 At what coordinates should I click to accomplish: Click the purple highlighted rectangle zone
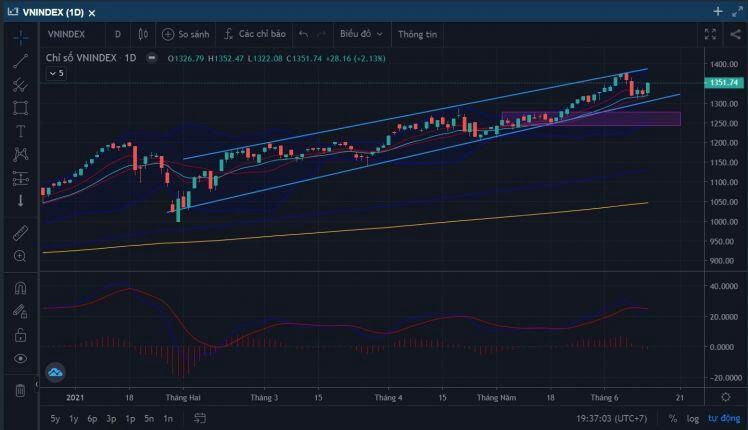tap(591, 119)
